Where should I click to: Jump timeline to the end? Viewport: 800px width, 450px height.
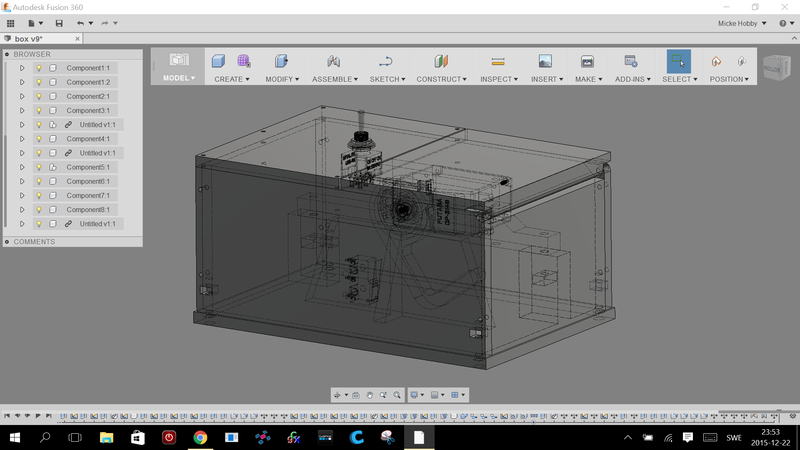[x=49, y=416]
